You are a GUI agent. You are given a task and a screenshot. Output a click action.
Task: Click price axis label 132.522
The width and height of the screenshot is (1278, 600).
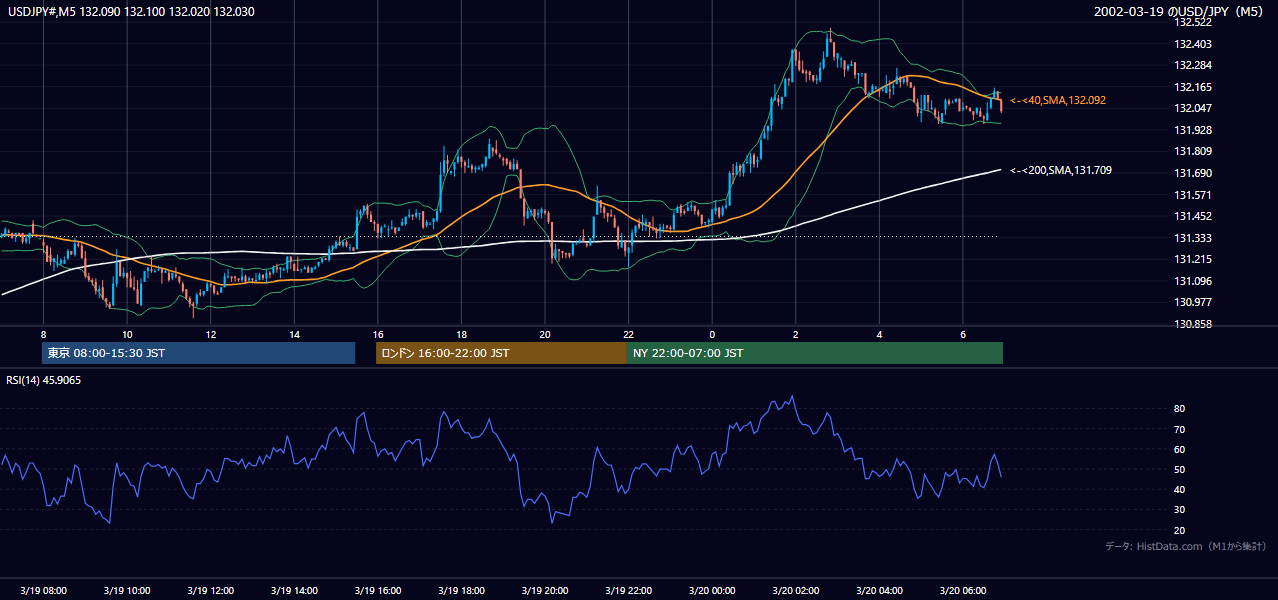click(1194, 22)
